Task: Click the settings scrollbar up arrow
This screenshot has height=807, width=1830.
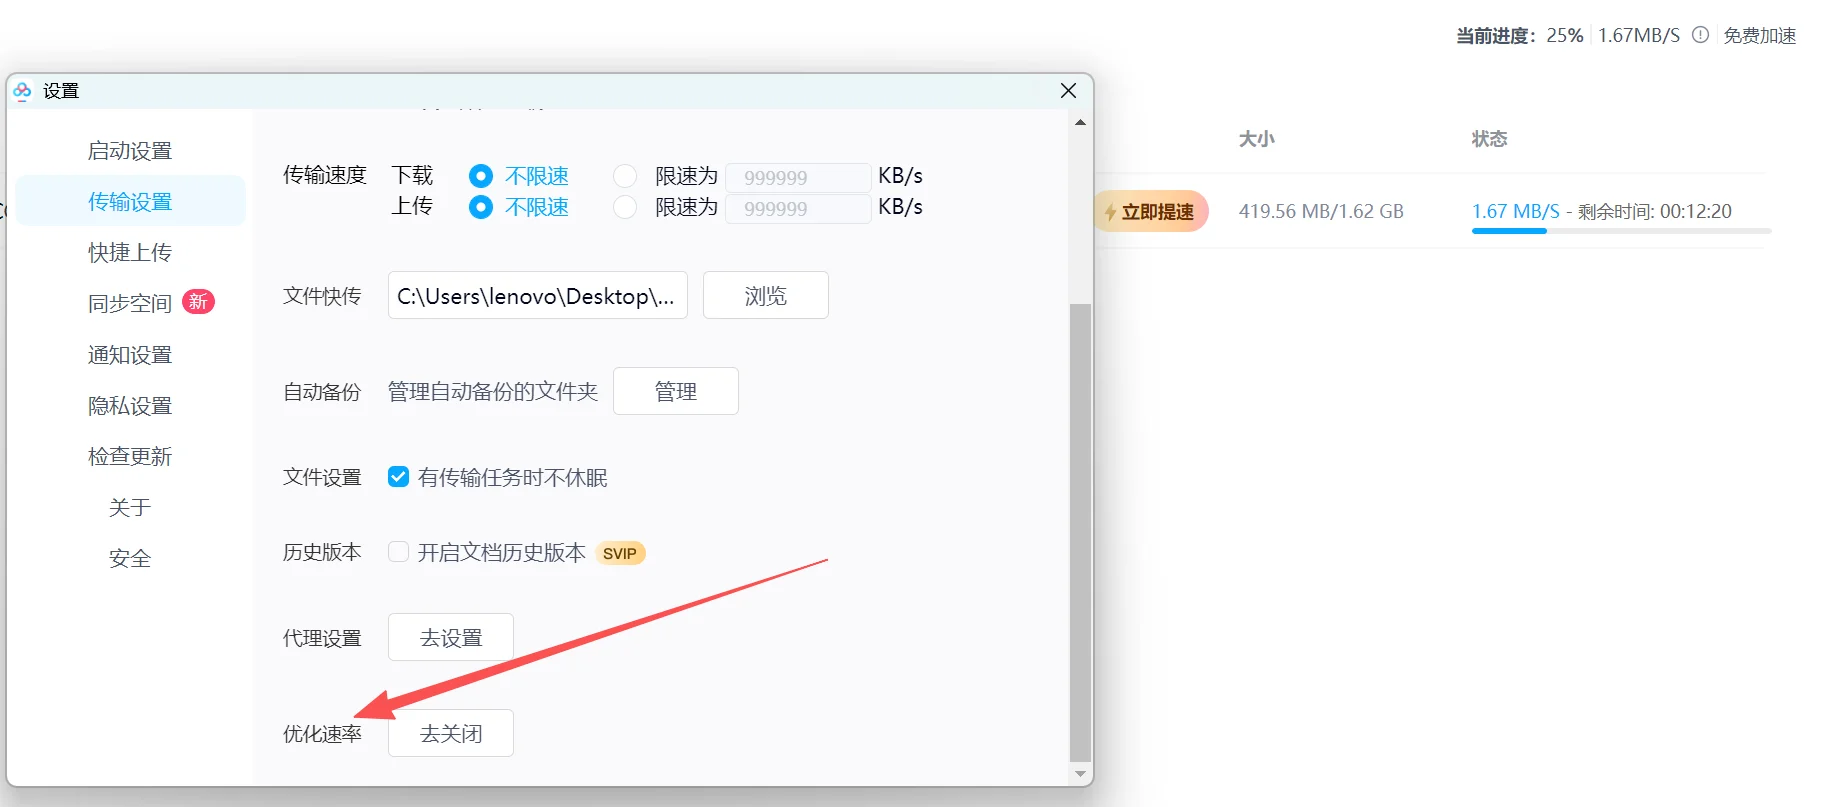Action: coord(1080,122)
